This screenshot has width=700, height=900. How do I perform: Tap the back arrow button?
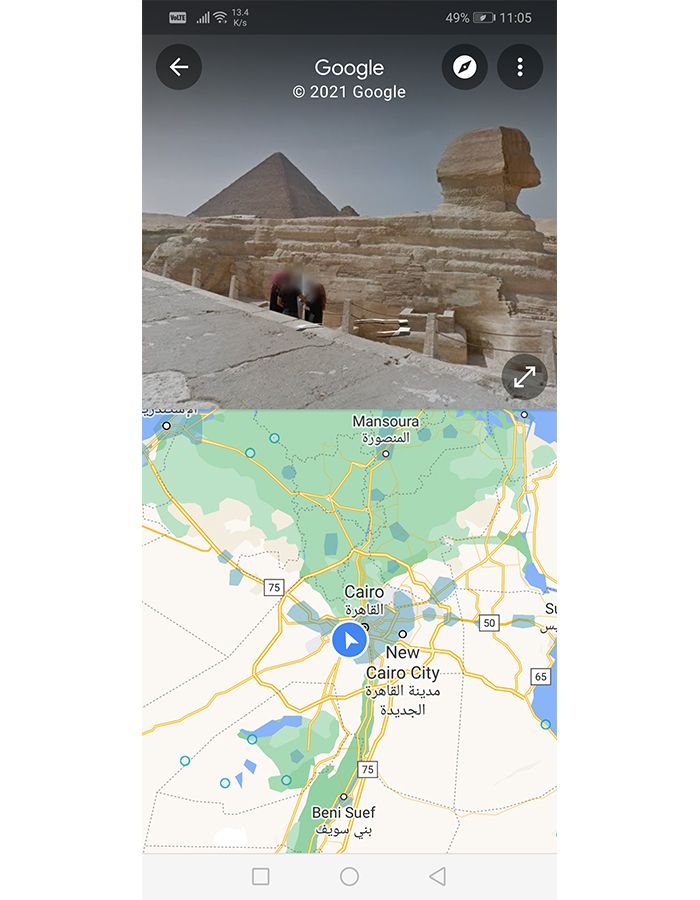[178, 67]
